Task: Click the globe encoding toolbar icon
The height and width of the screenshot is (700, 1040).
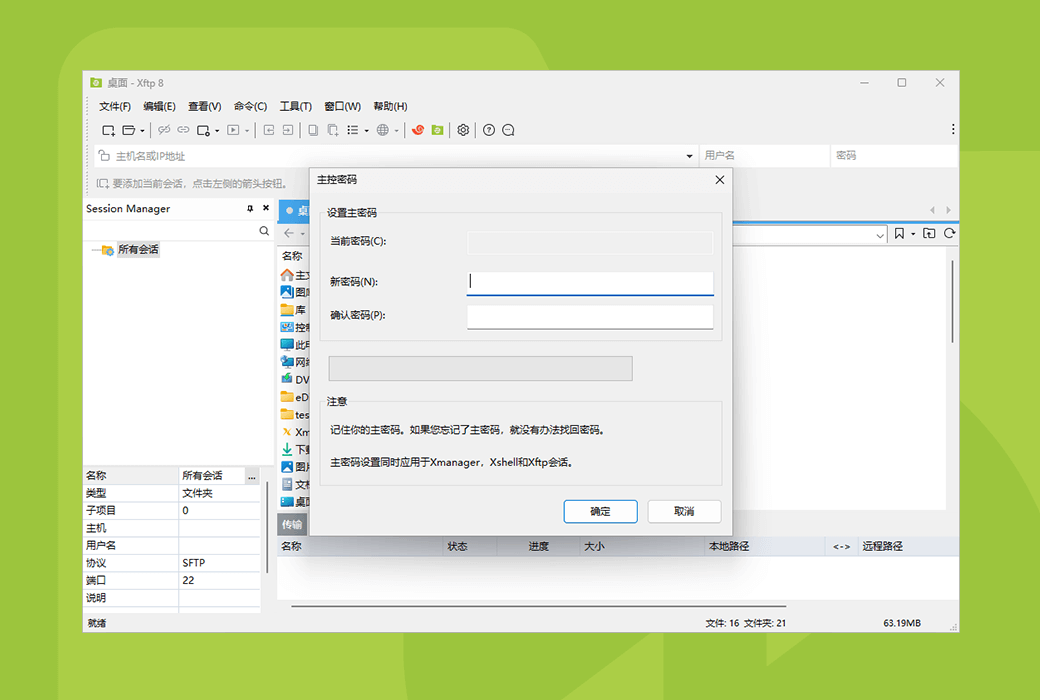Action: pos(383,130)
